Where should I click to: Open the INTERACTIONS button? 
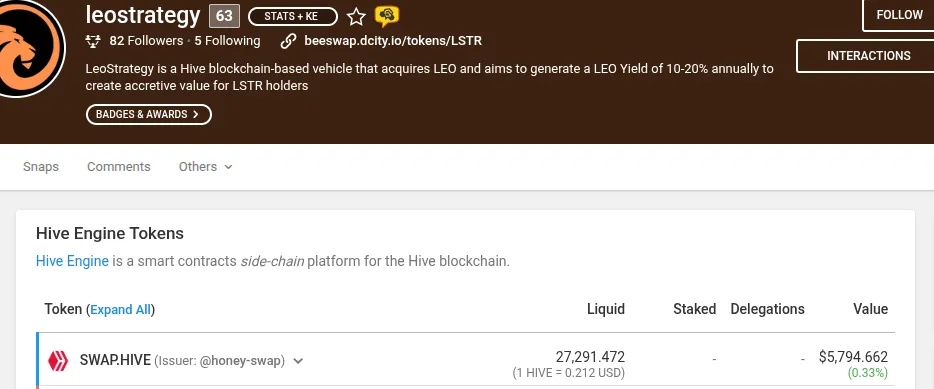click(868, 56)
